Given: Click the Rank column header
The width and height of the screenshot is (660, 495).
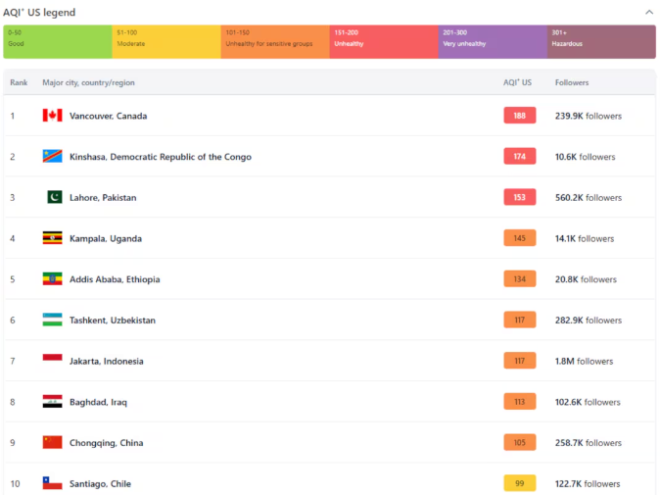Looking at the screenshot, I should [19, 82].
